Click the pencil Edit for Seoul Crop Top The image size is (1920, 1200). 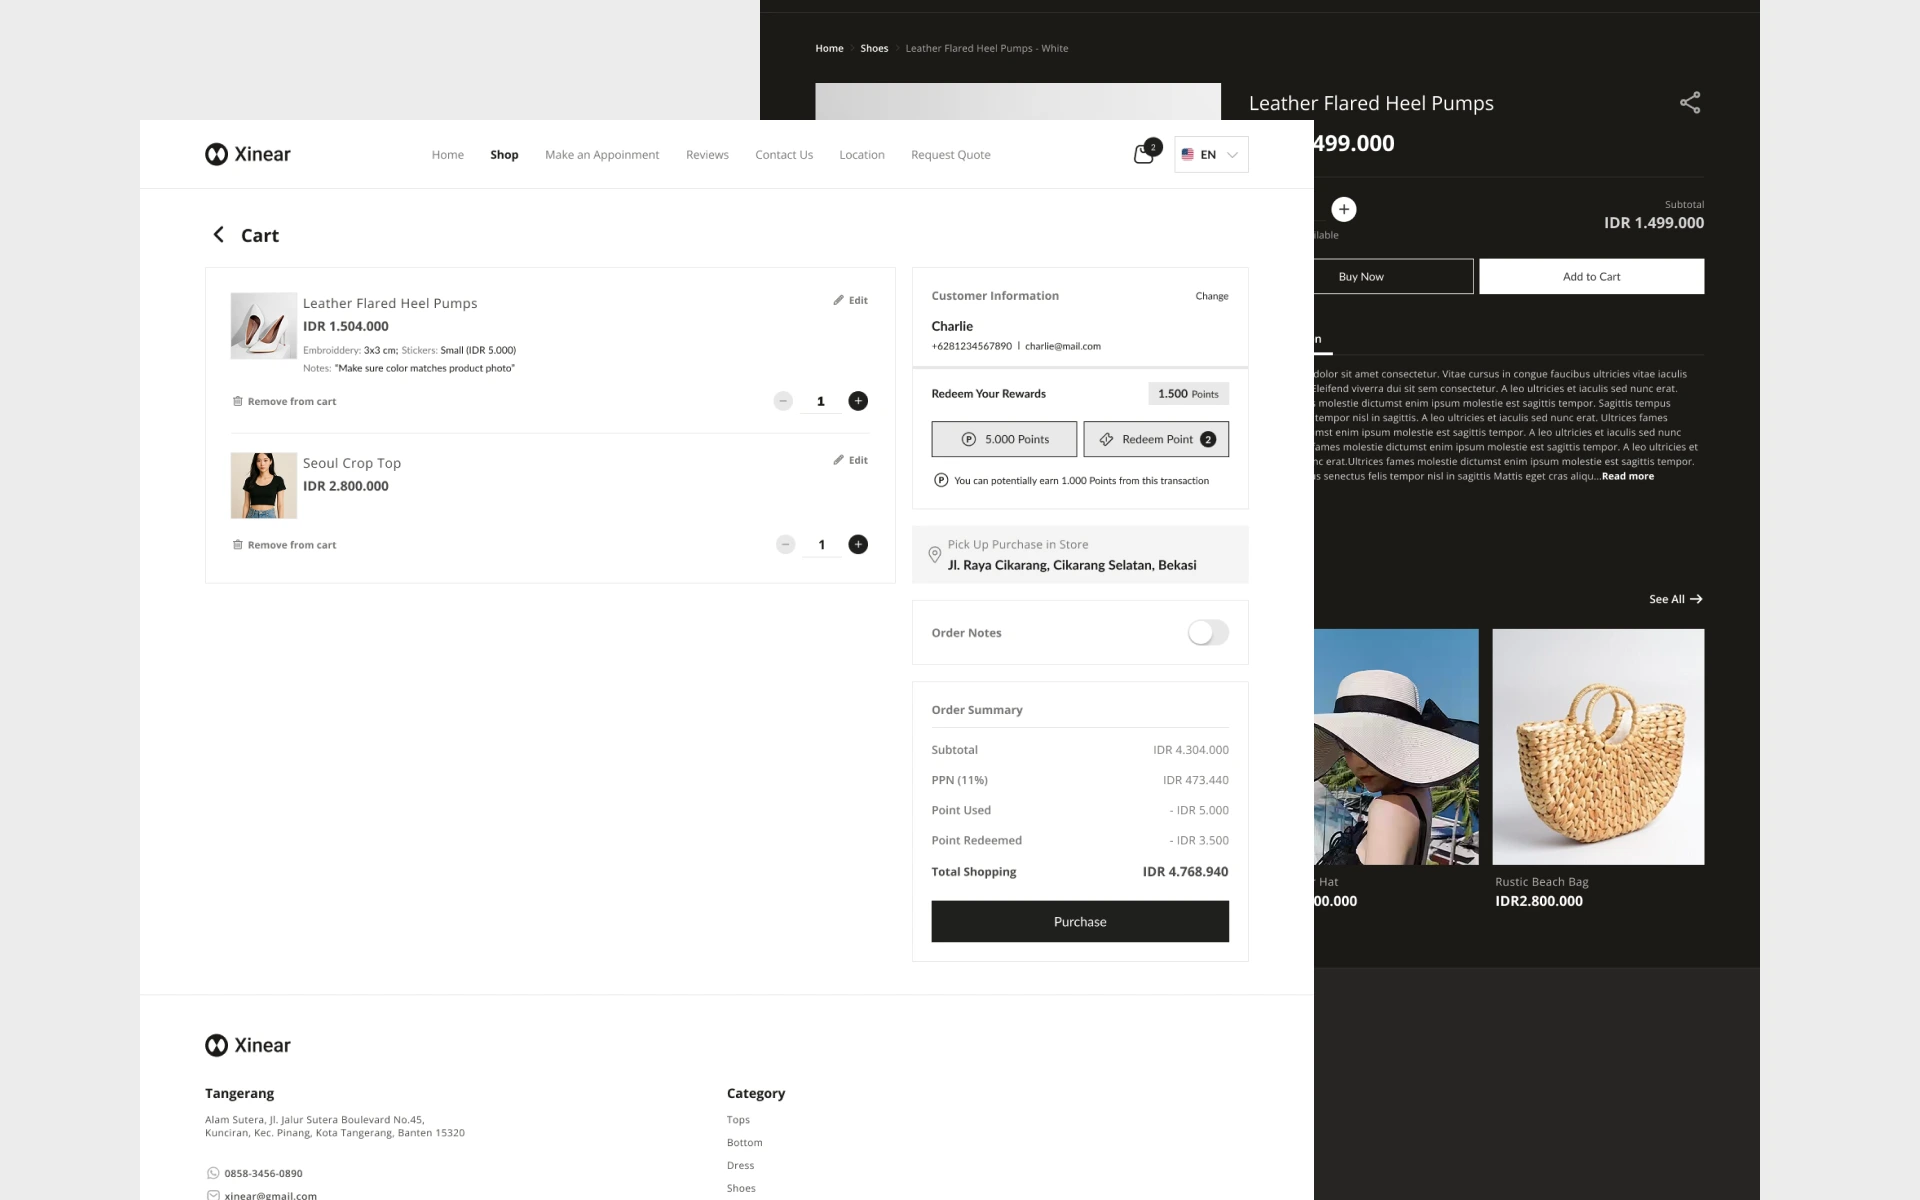coord(851,460)
